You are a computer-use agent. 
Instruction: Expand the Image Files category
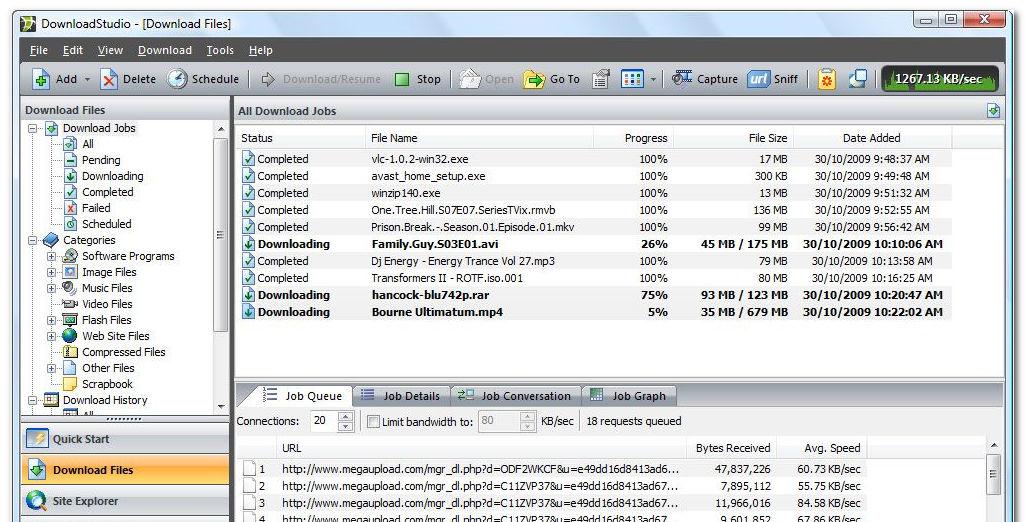click(51, 272)
